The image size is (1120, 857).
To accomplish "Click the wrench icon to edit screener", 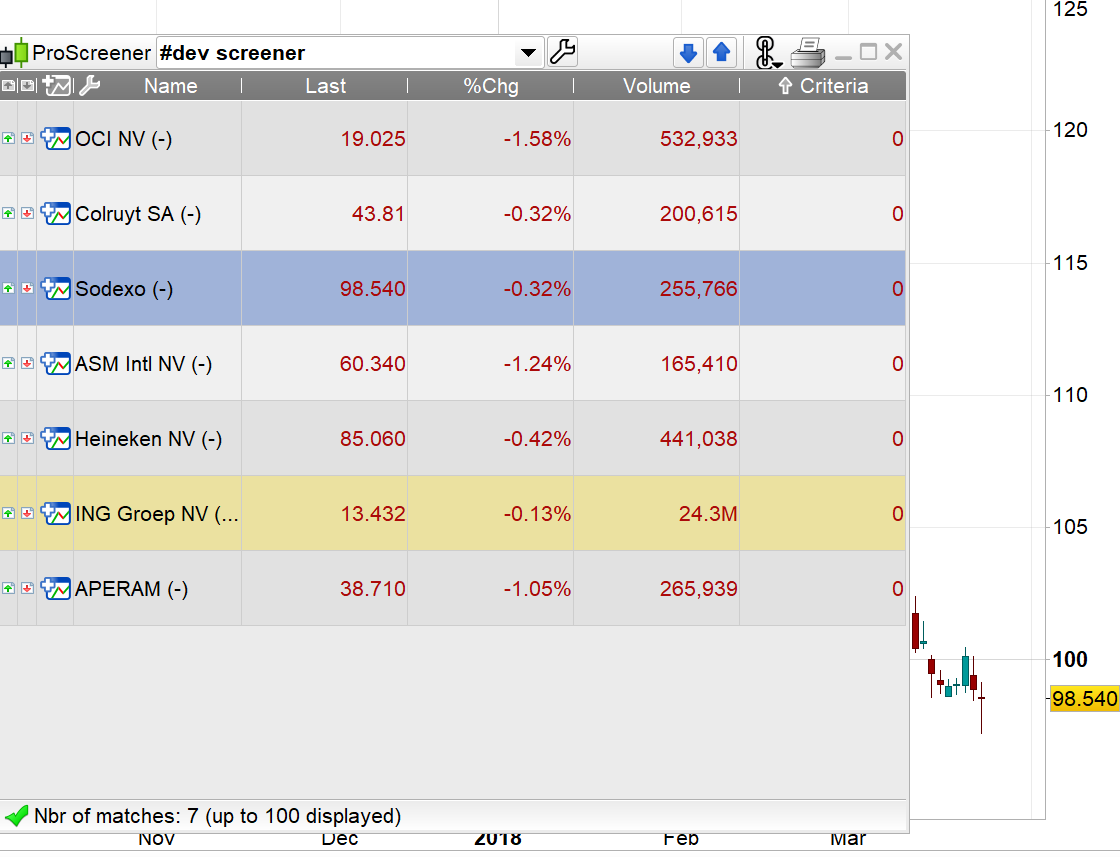I will pos(563,52).
